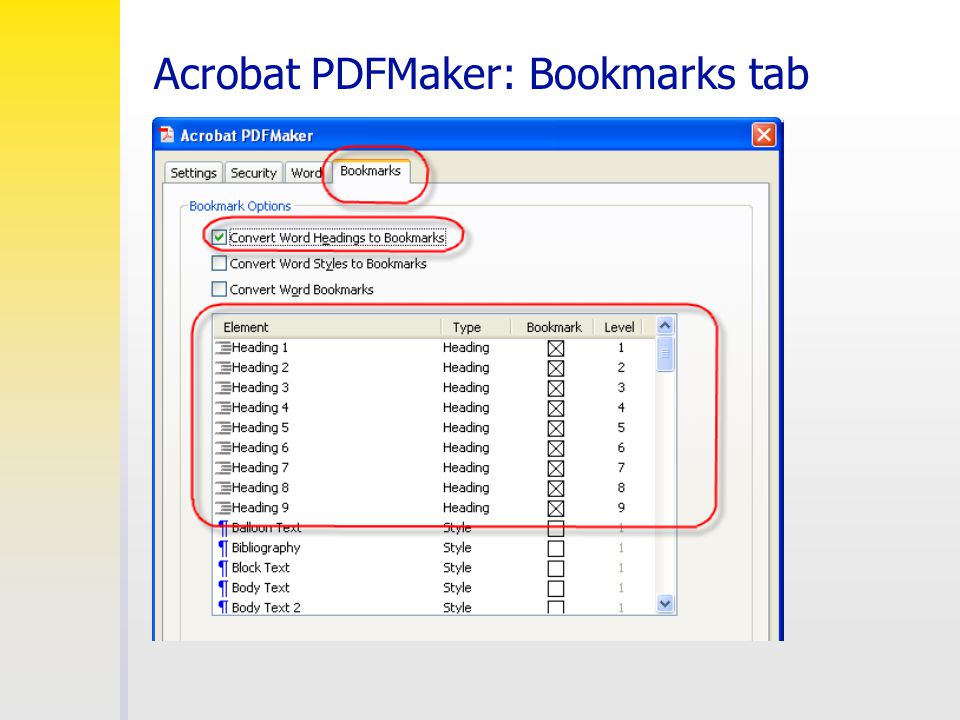Click the Style type cell of Bibliography
960x720 pixels.
coord(457,548)
